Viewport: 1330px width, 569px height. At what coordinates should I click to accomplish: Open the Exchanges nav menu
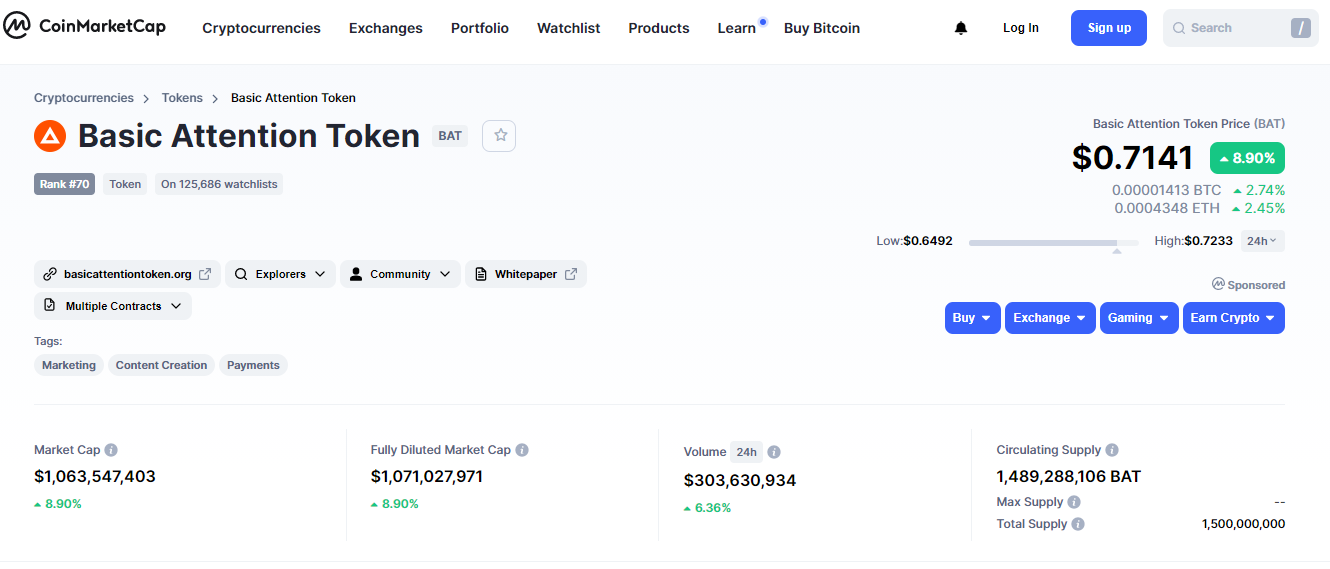tap(385, 28)
